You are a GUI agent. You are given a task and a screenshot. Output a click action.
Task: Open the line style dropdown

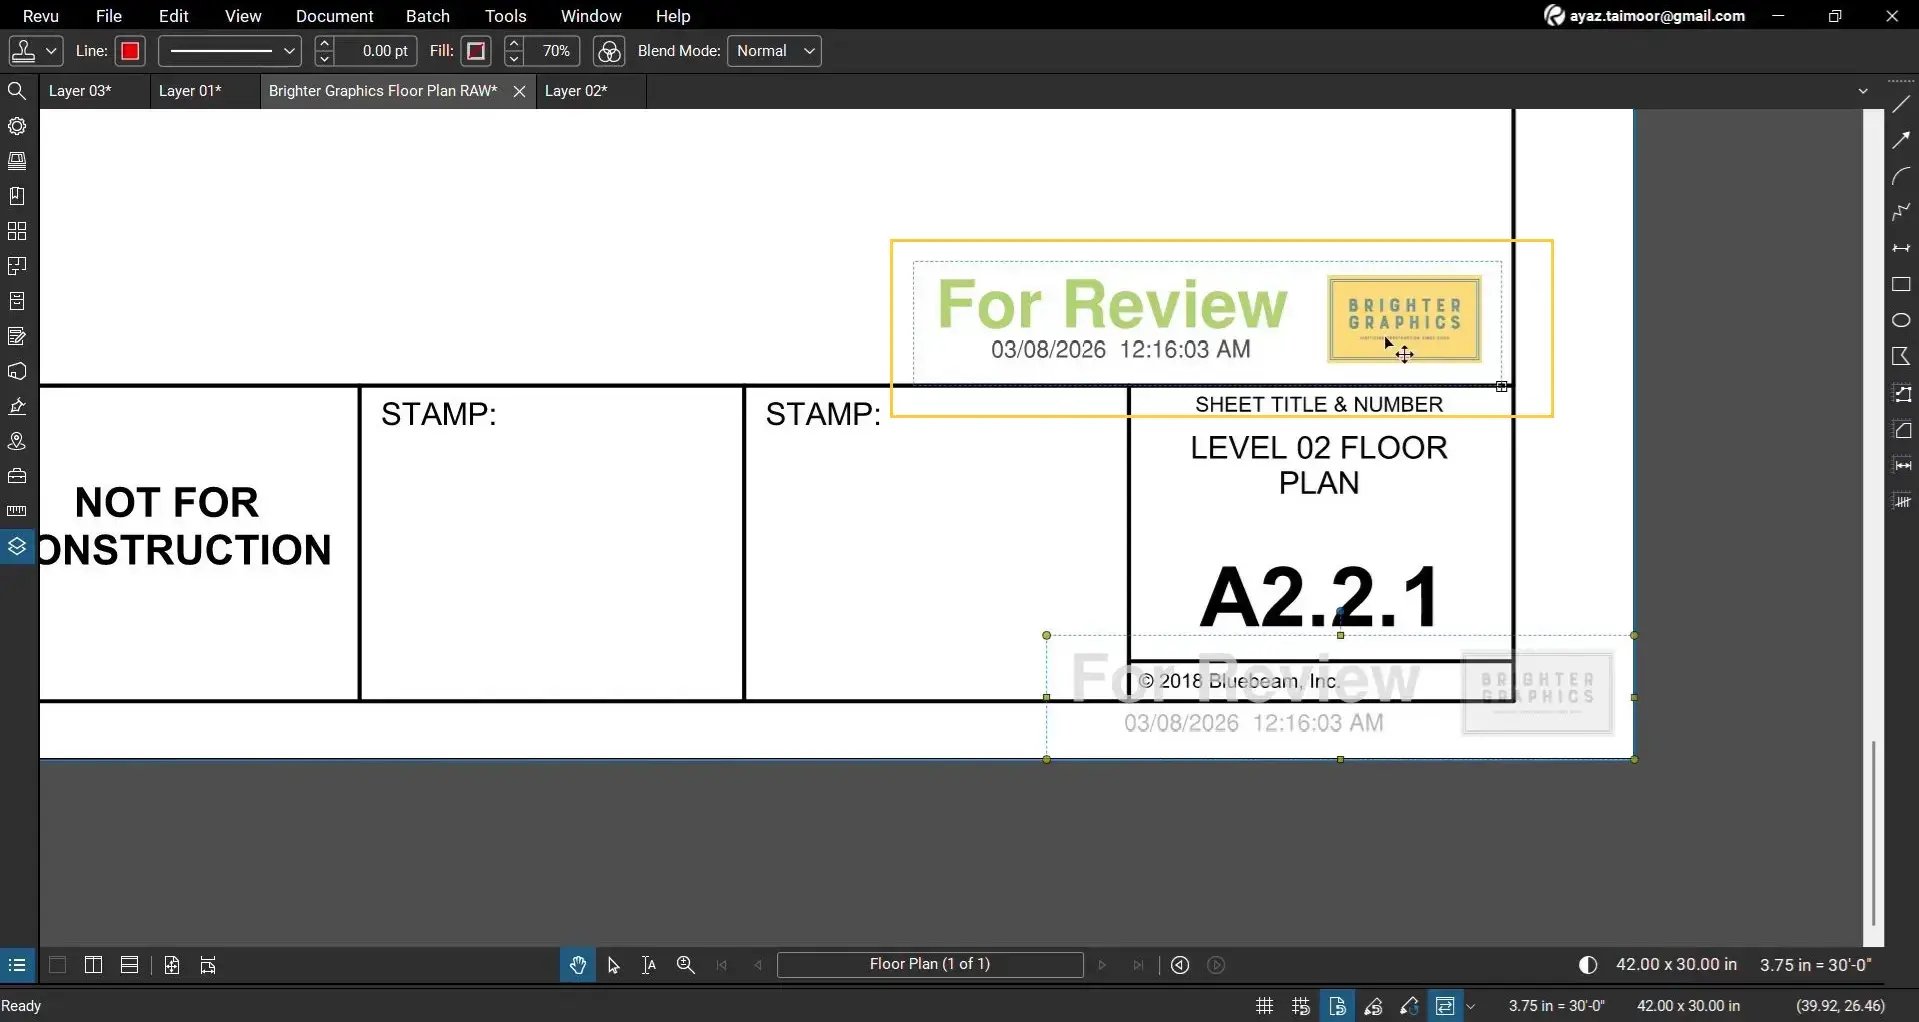click(229, 51)
